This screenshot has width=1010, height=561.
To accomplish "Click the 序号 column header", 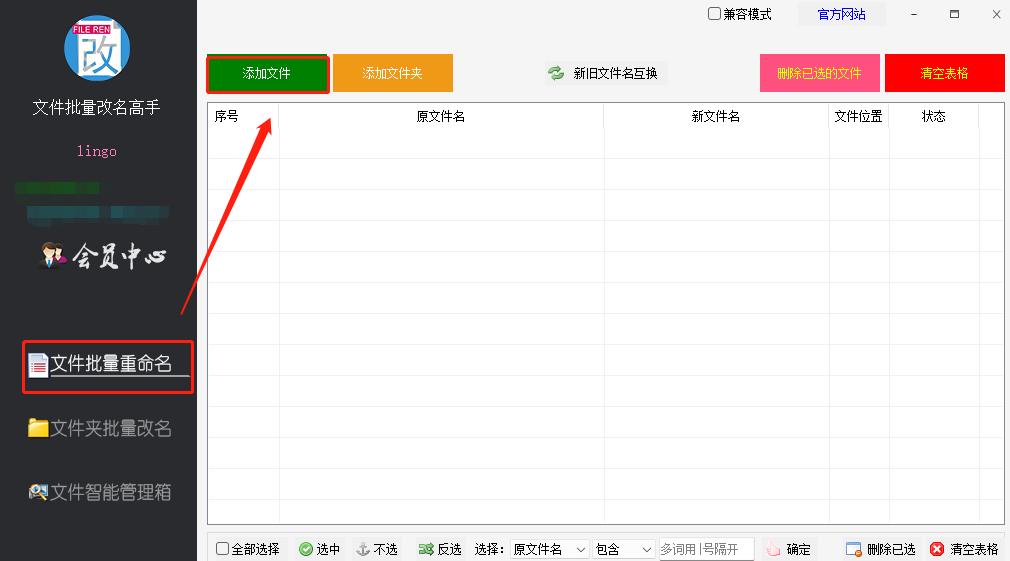I will [x=243, y=116].
